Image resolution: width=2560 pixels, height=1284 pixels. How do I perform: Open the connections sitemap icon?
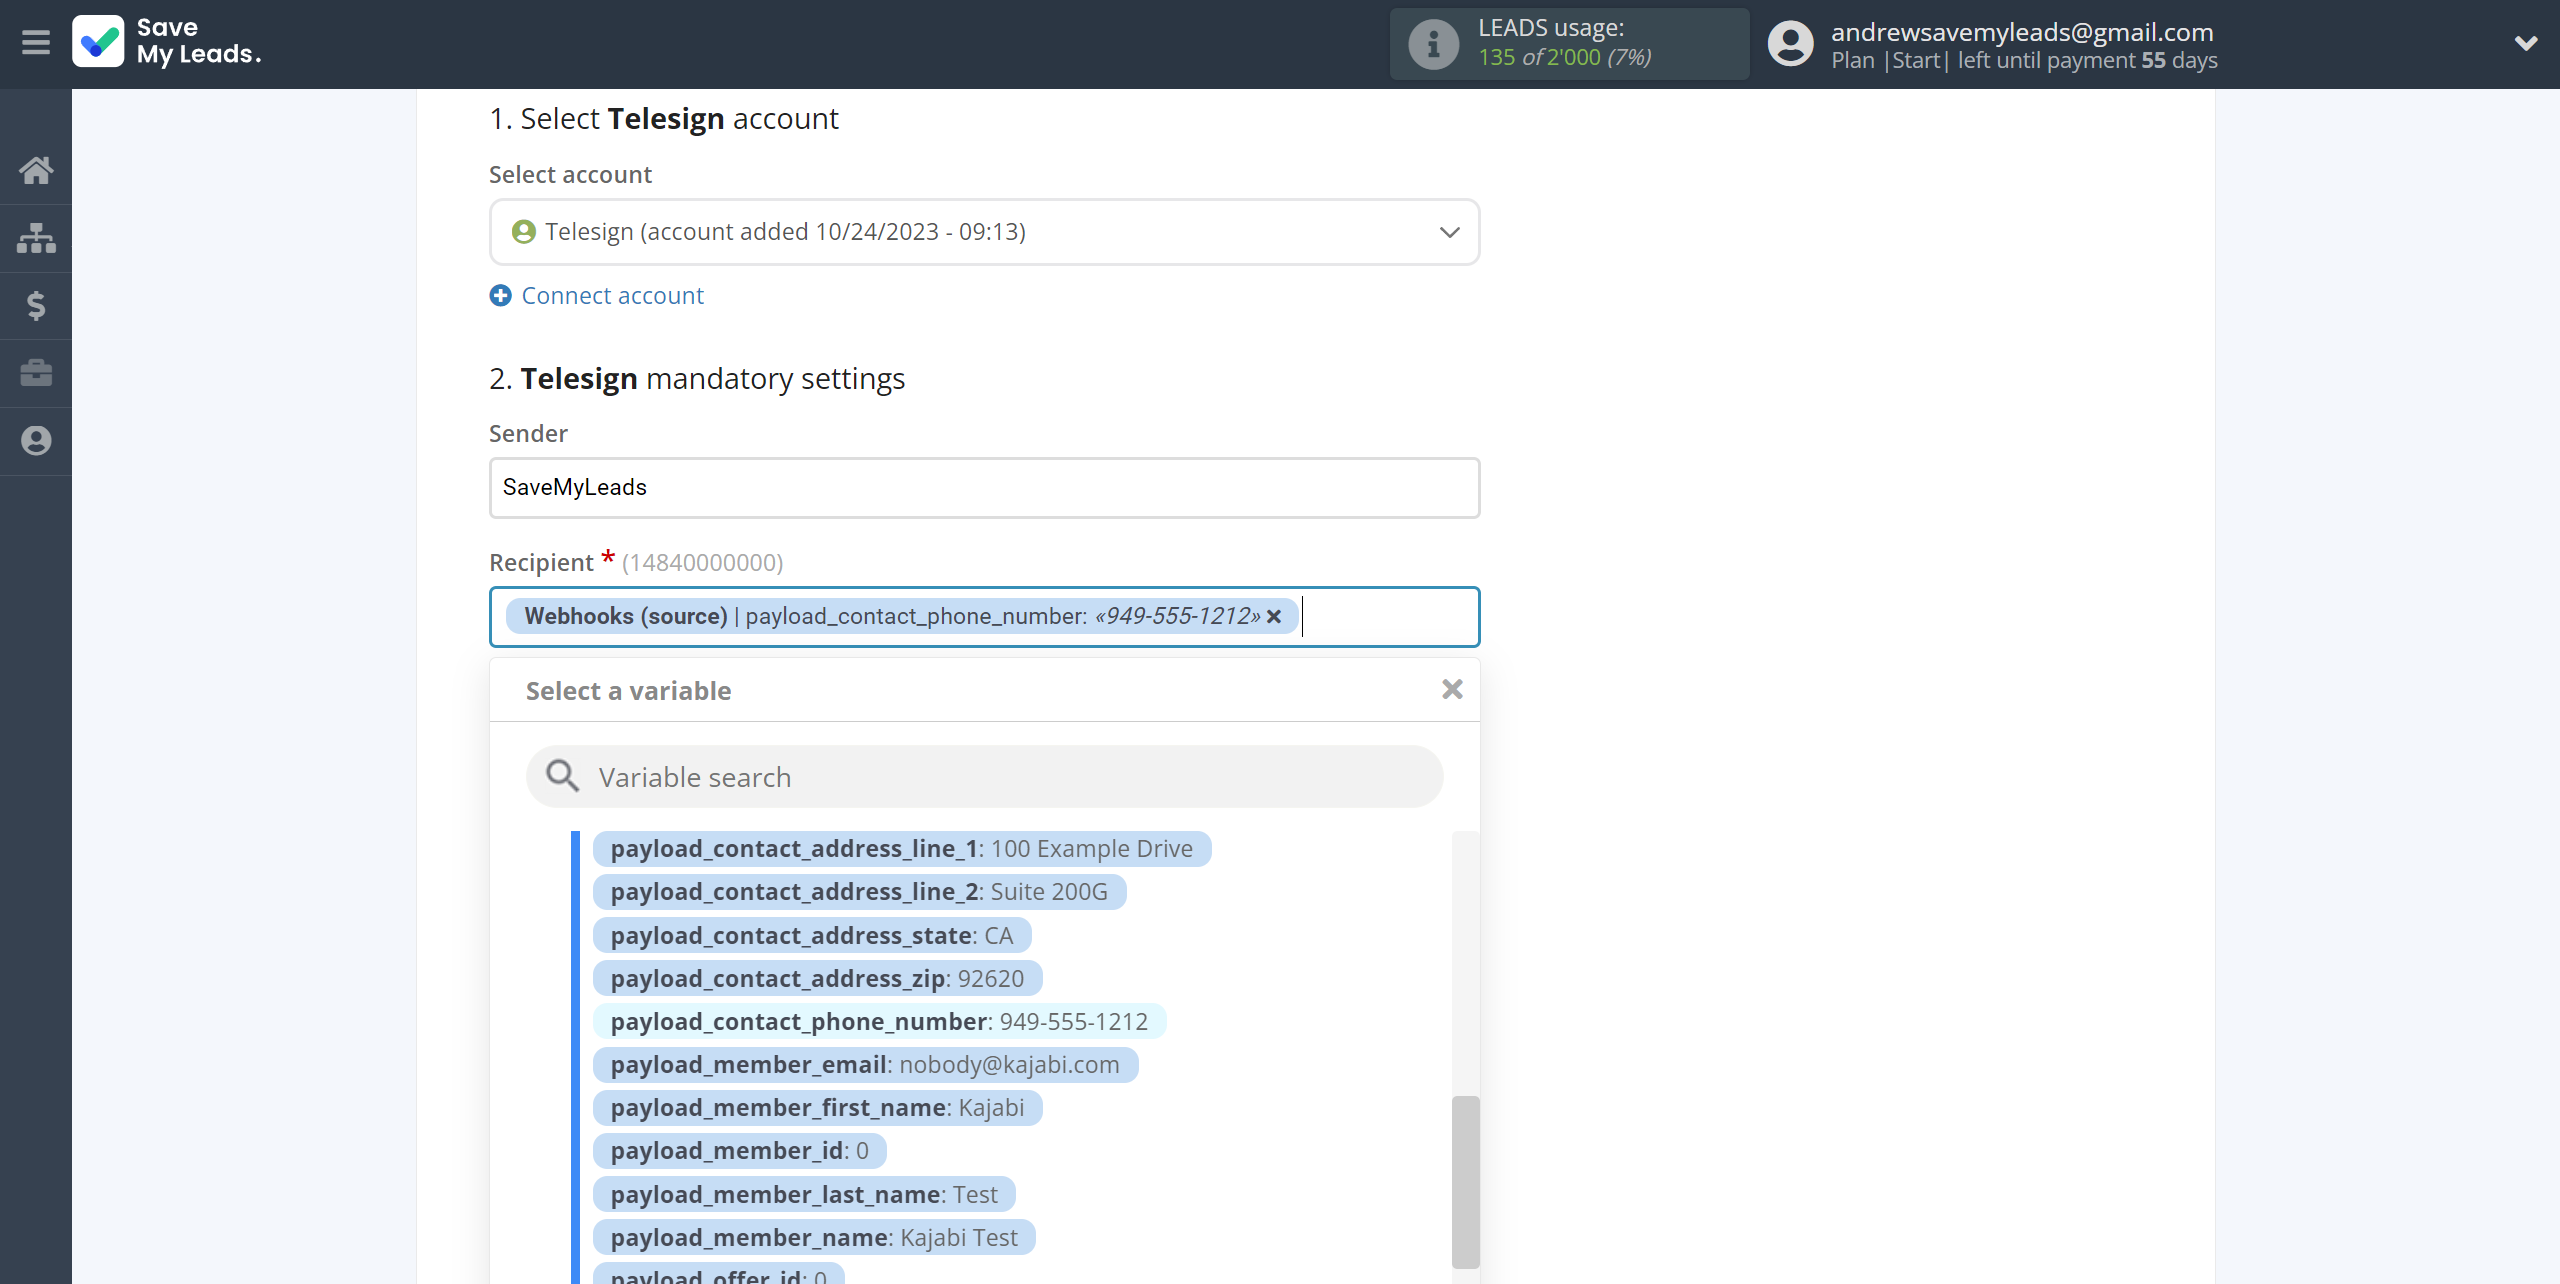coord(36,238)
